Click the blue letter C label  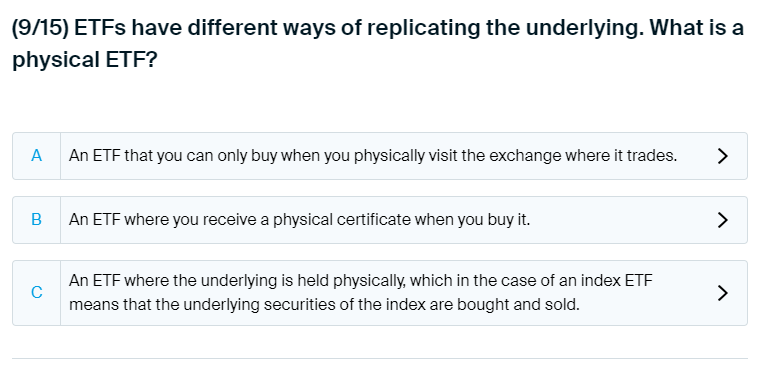(36, 293)
